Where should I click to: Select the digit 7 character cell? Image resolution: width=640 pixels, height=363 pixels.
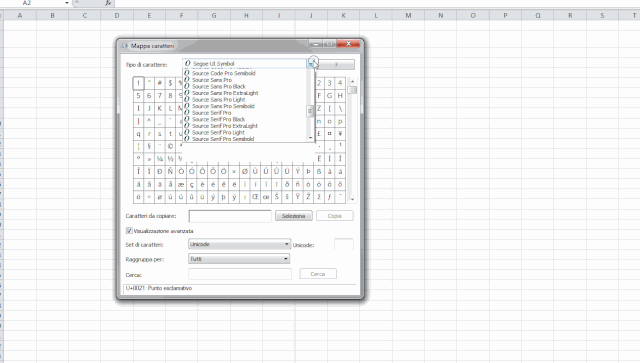pyautogui.click(x=160, y=96)
